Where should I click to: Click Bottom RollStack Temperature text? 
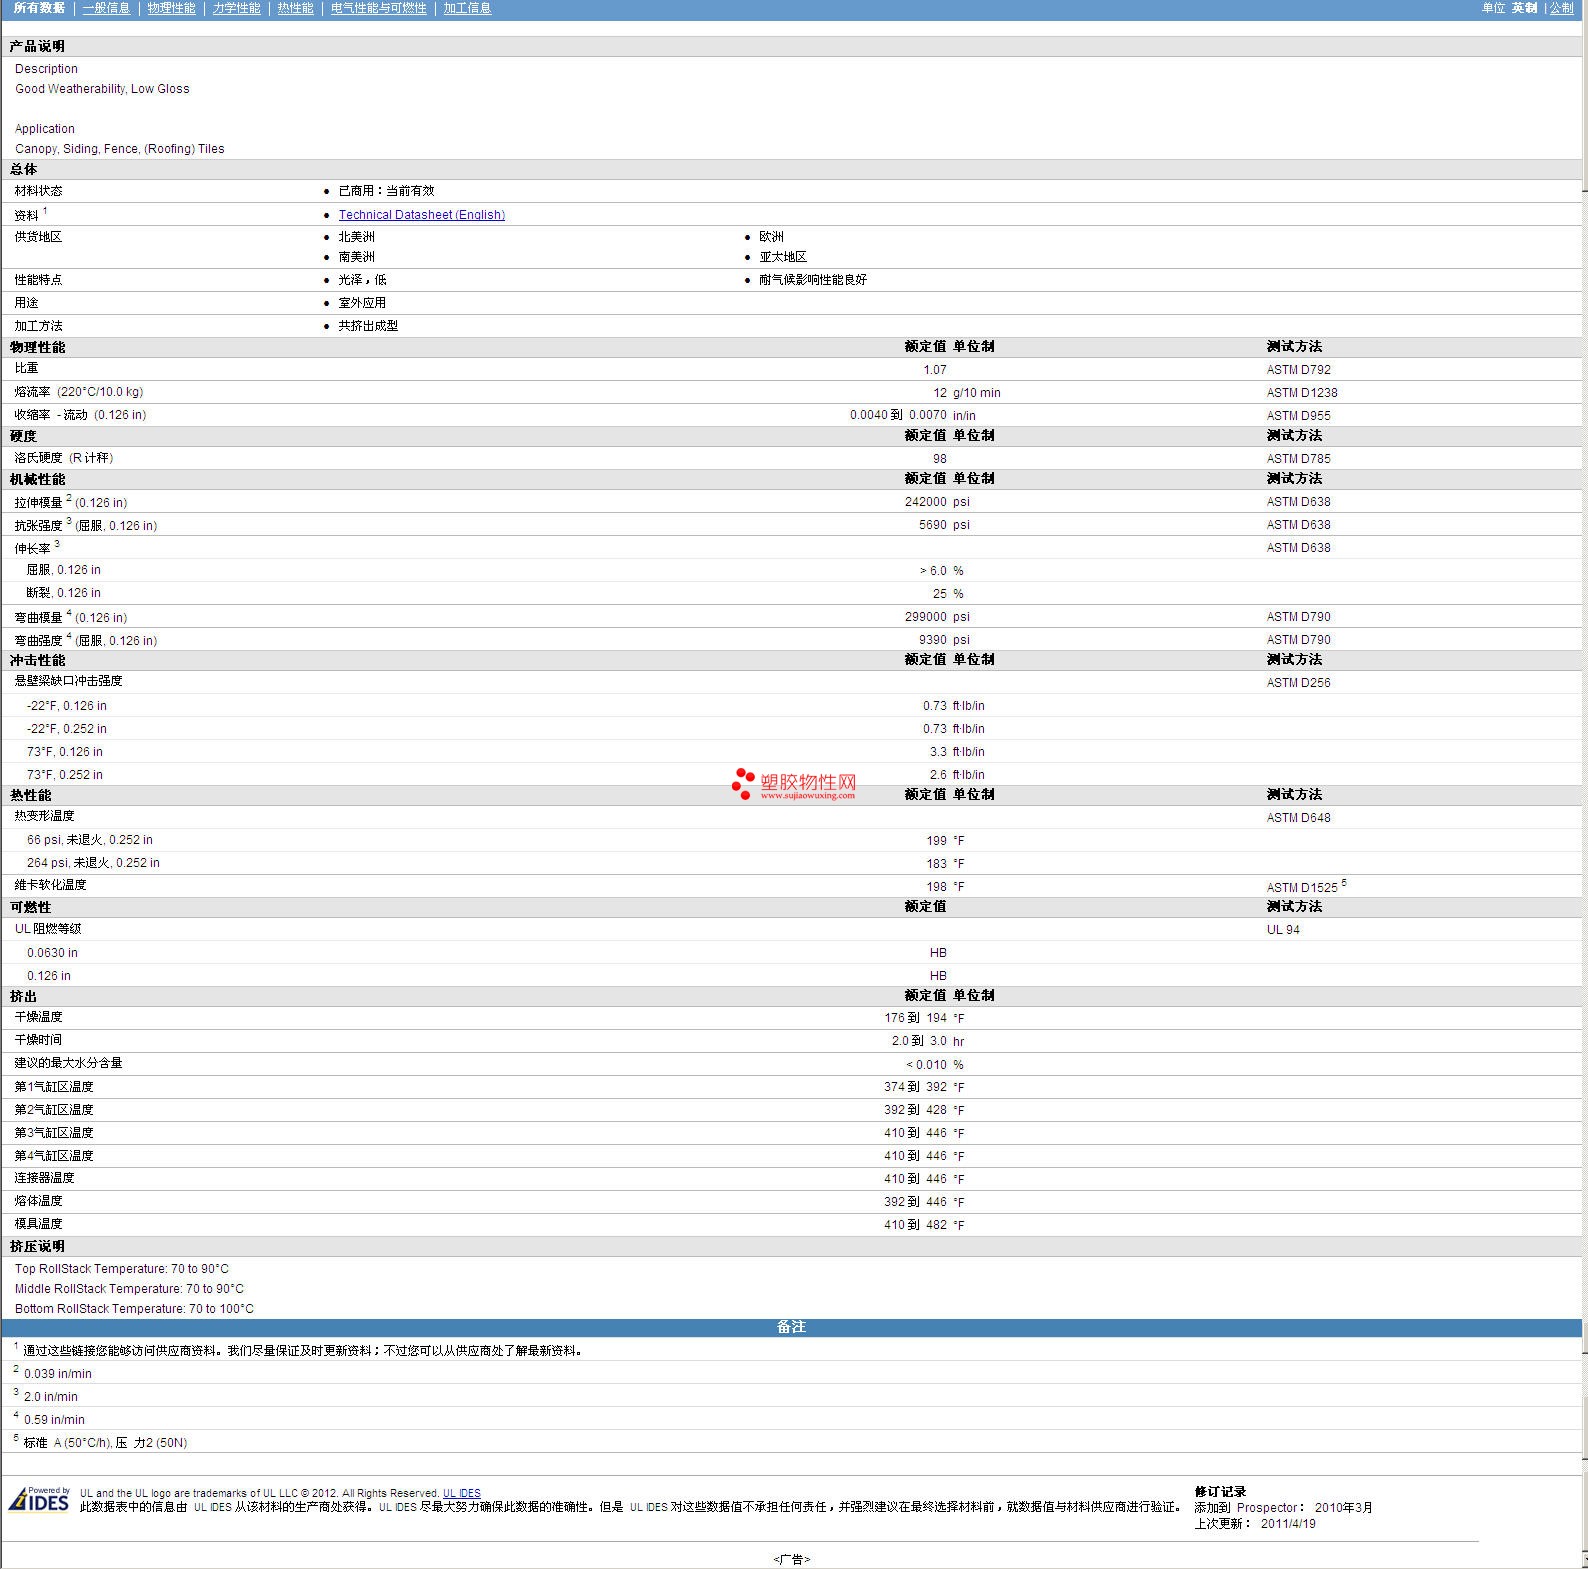[x=134, y=1309]
